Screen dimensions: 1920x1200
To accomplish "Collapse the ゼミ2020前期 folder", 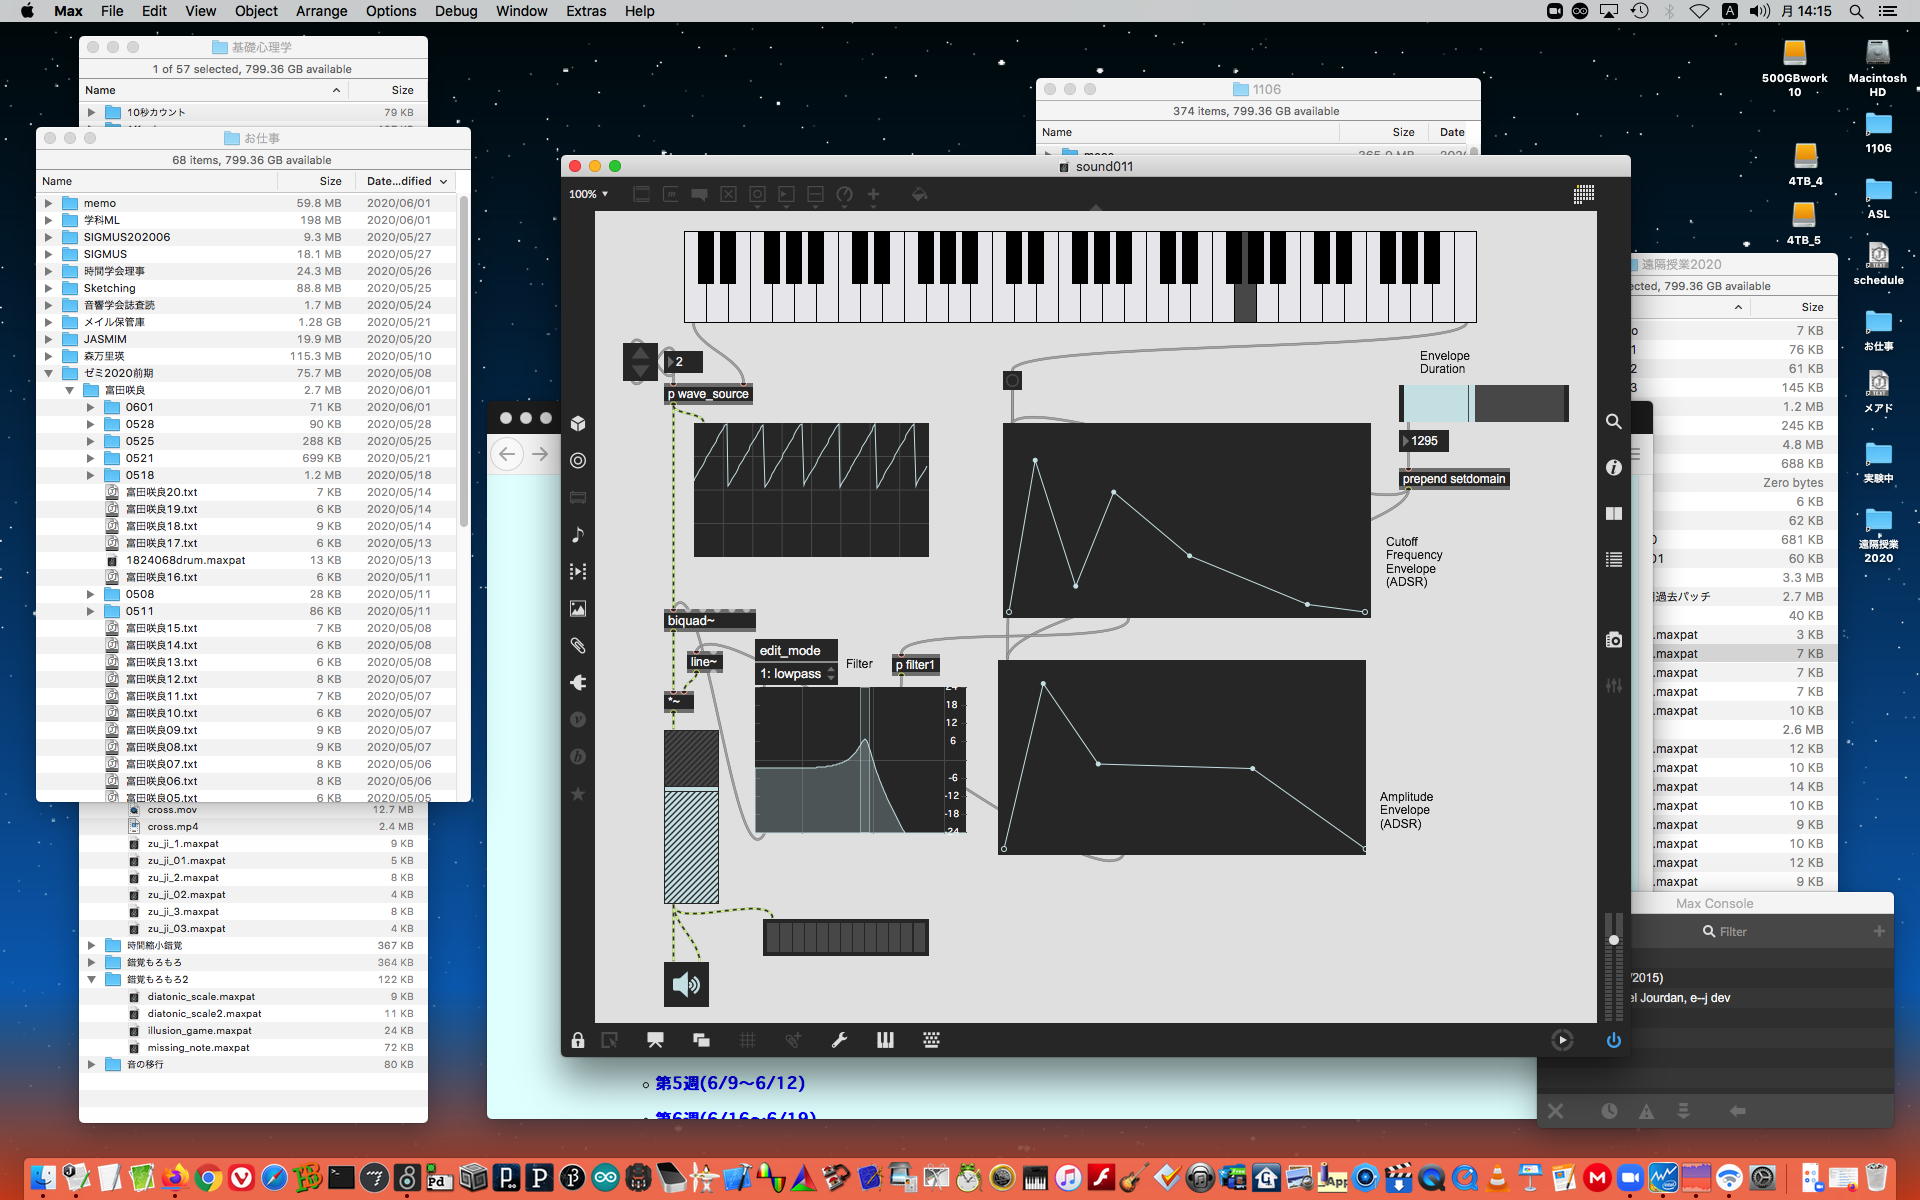I will 48,373.
